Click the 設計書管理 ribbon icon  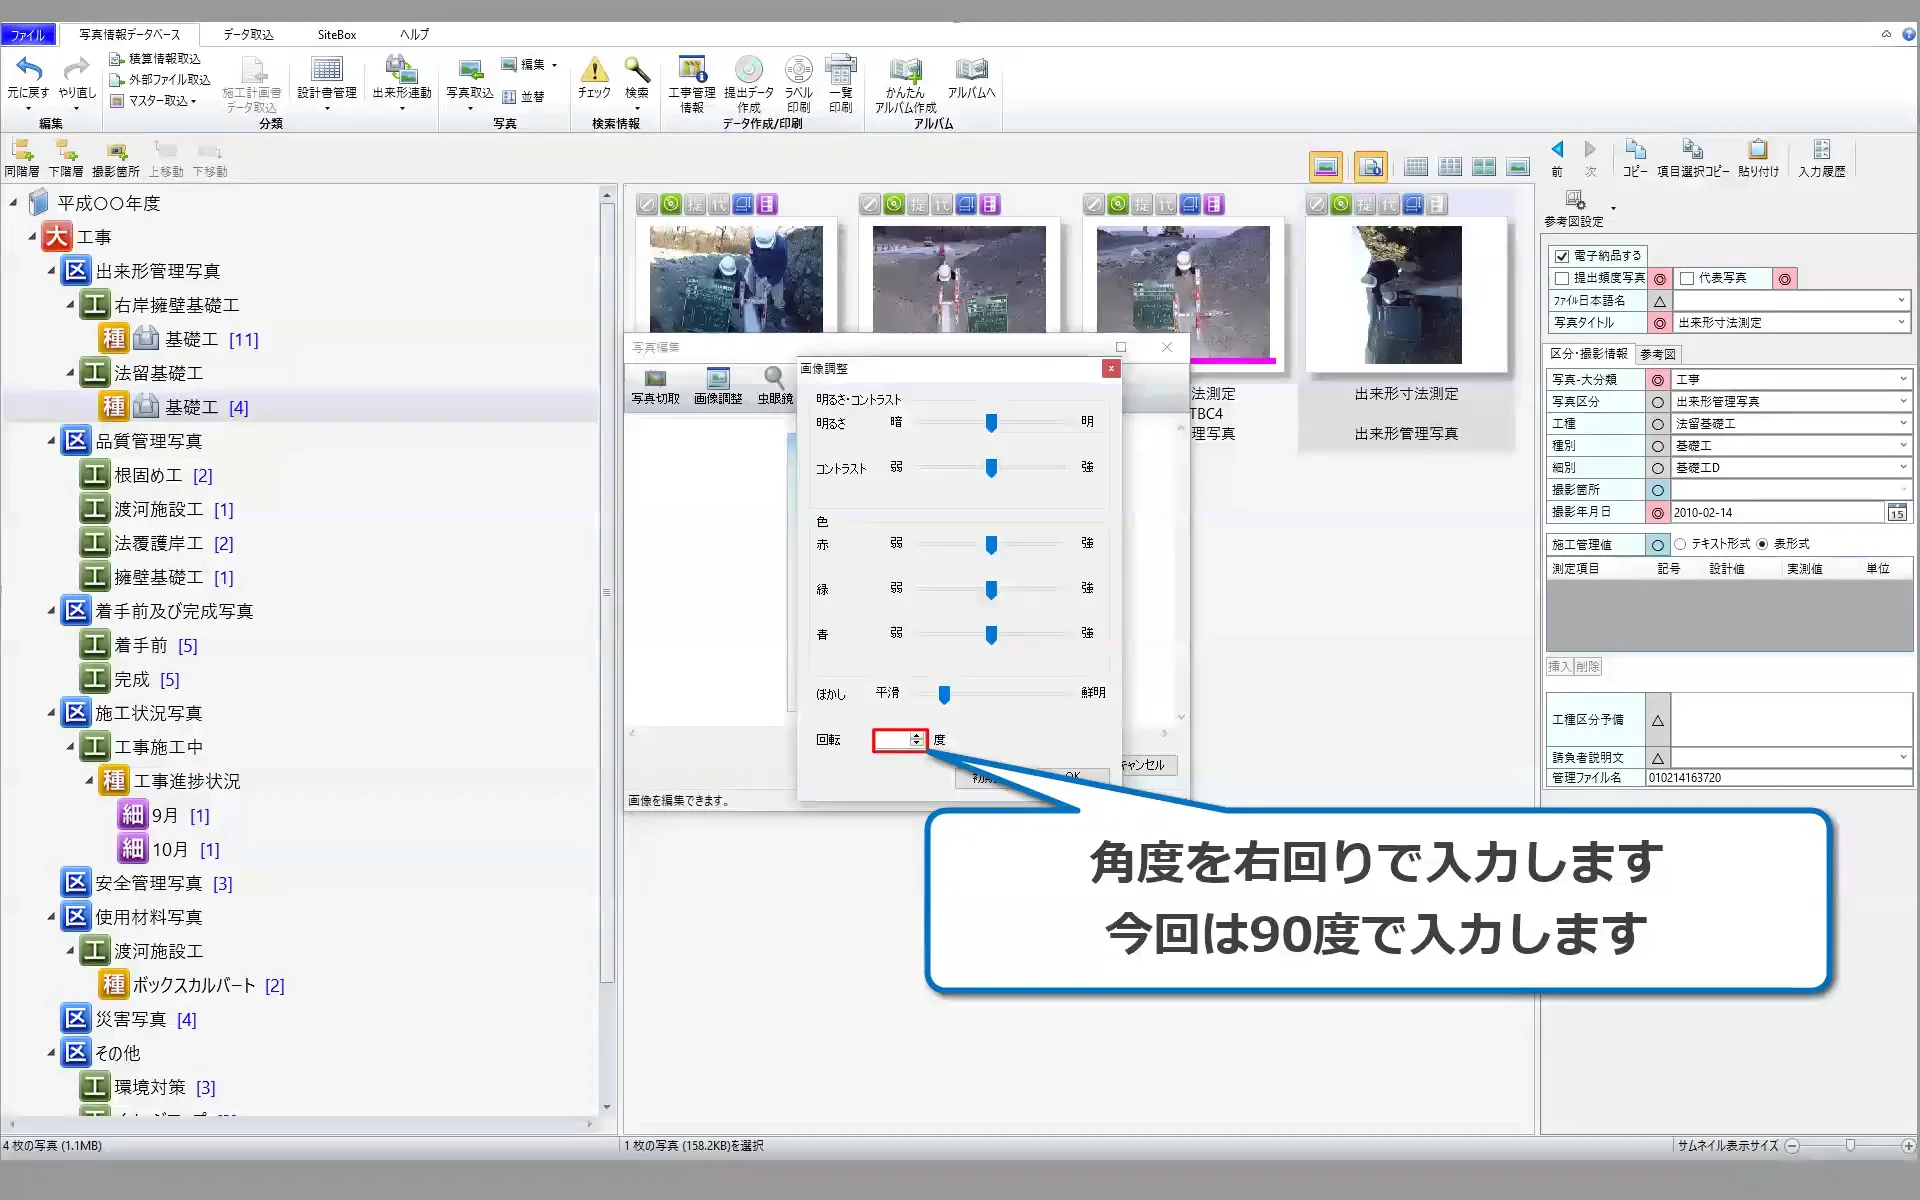326,70
